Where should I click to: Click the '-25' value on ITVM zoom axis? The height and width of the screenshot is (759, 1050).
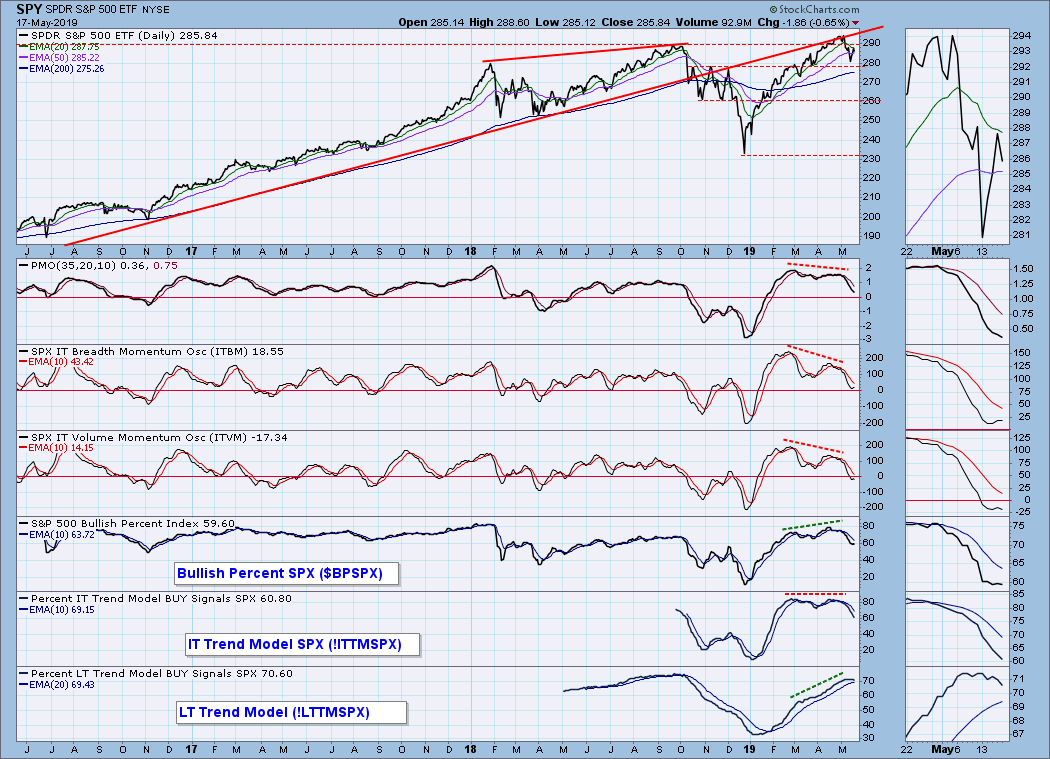(x=1022, y=512)
